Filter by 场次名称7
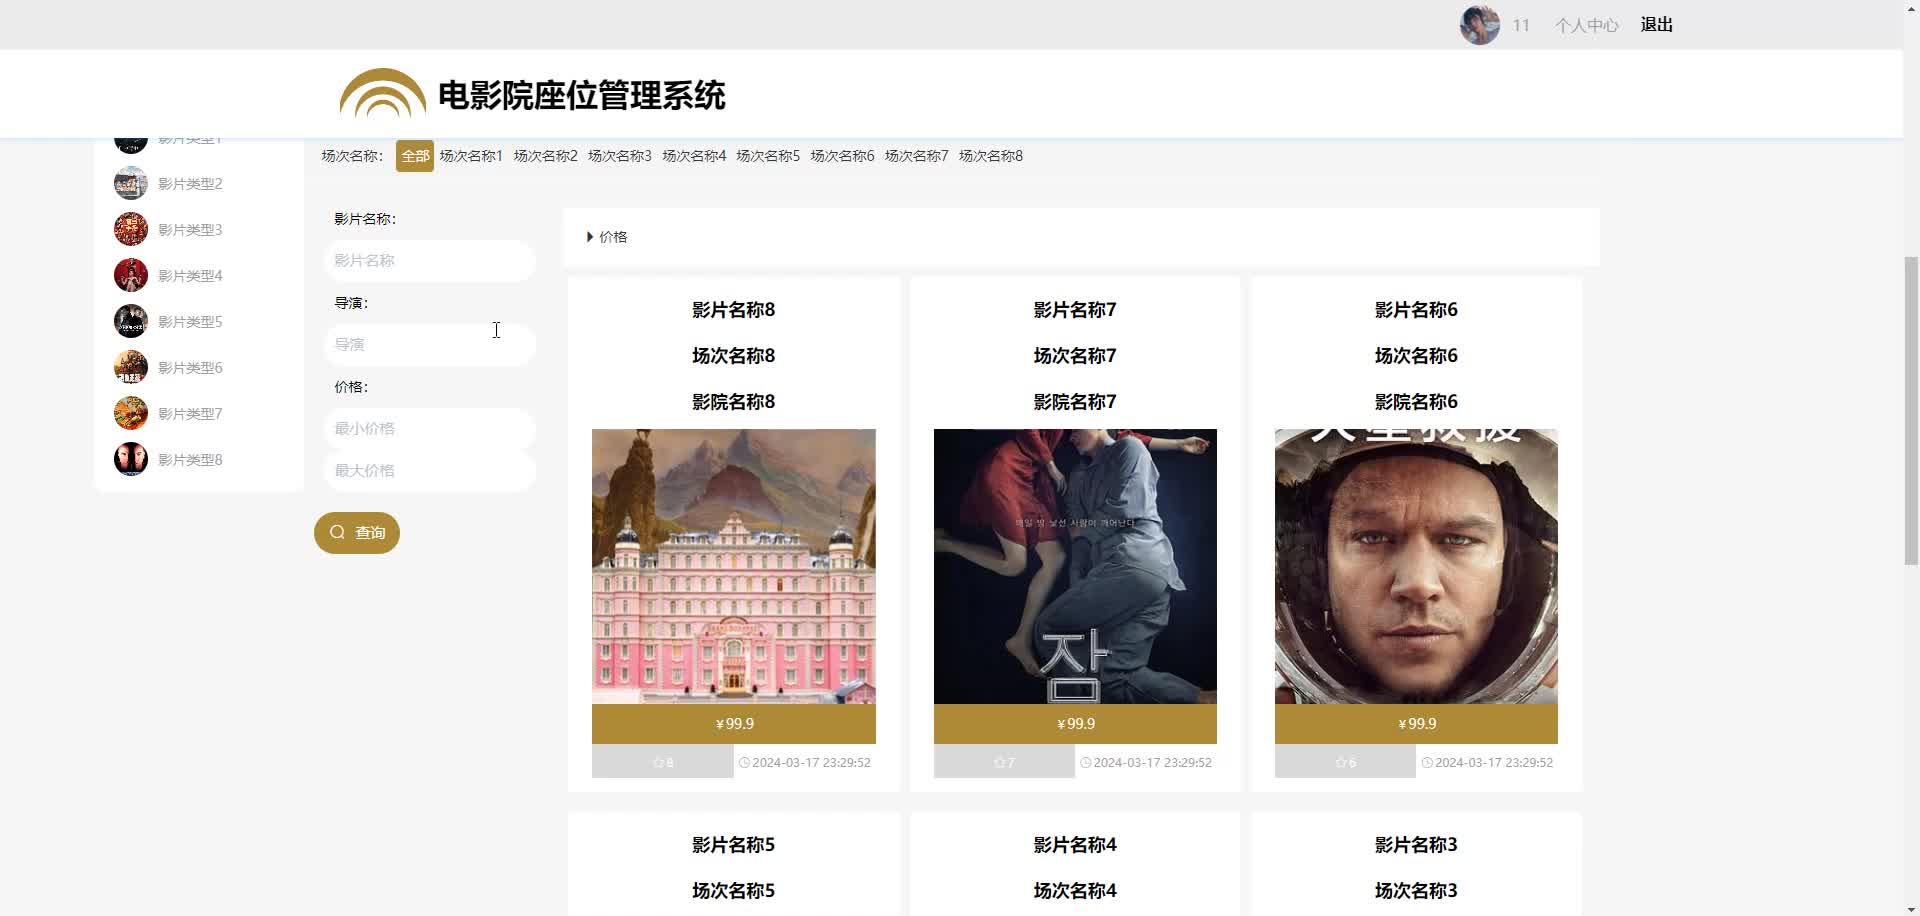 pyautogui.click(x=916, y=156)
